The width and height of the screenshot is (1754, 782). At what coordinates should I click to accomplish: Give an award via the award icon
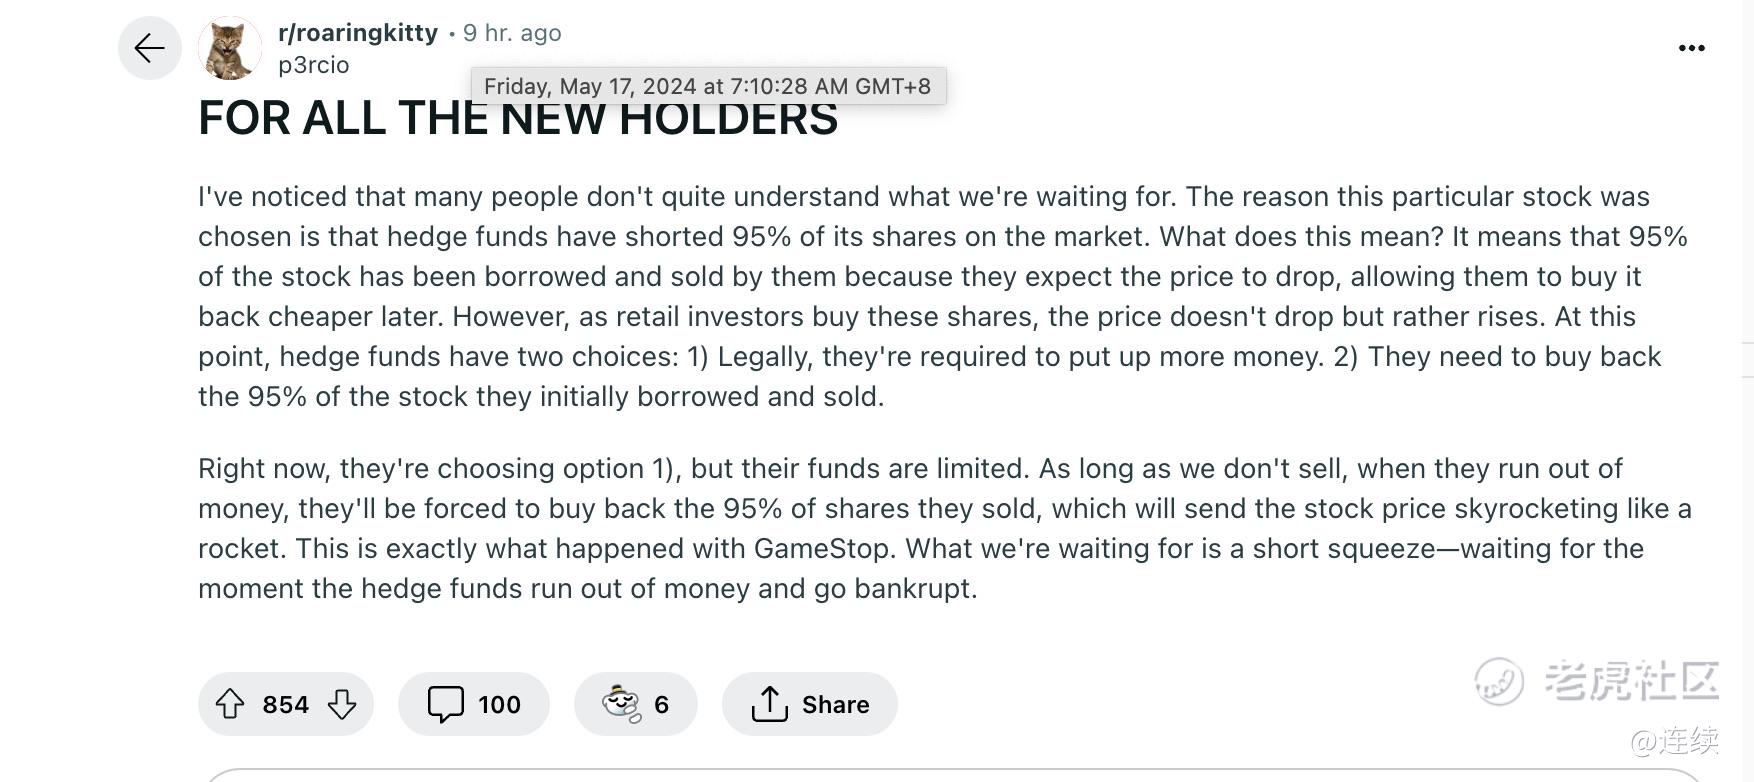click(x=621, y=704)
